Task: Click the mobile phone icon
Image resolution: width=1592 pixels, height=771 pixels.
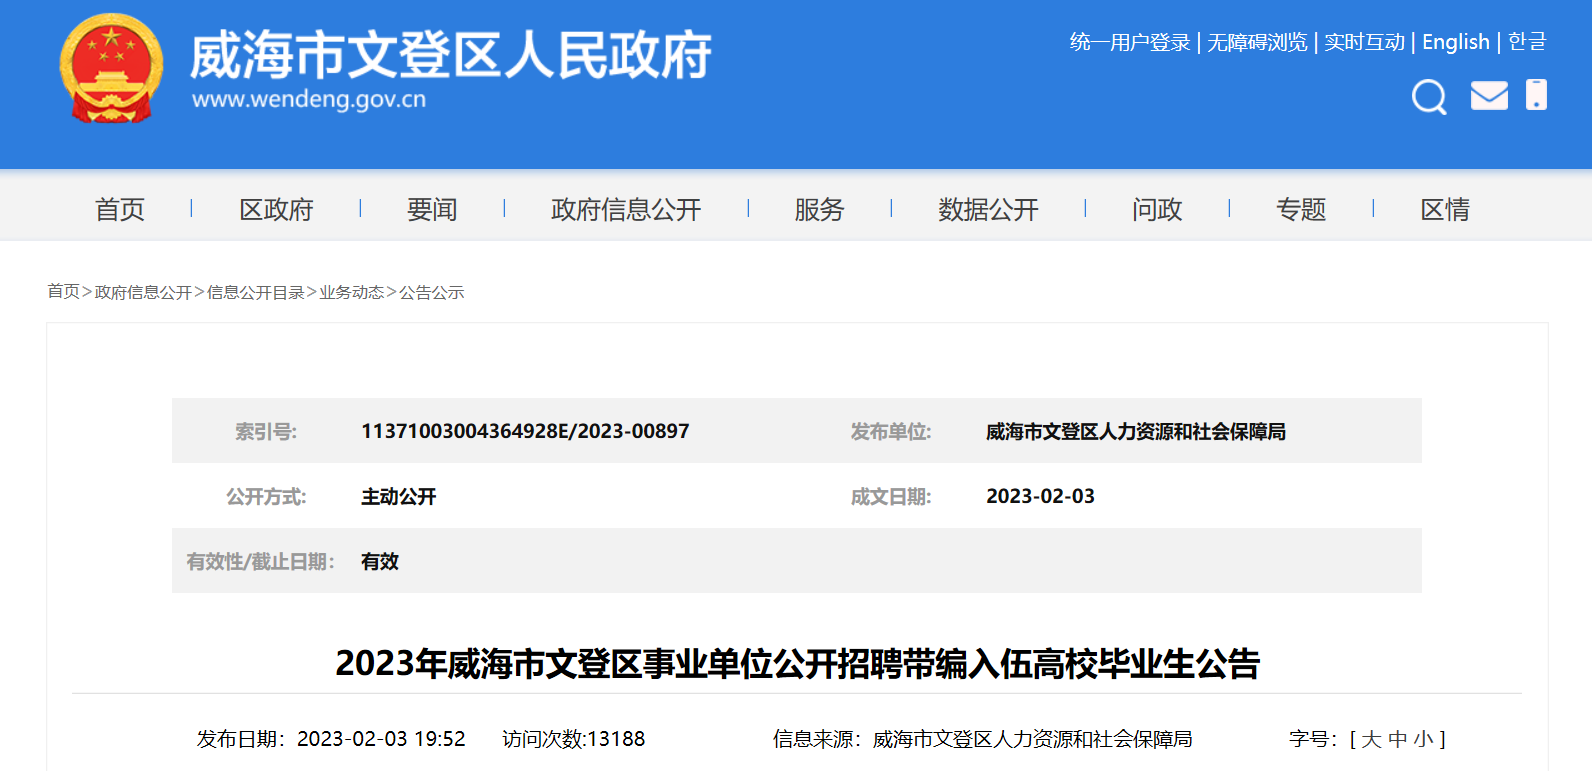Action: 1536,95
